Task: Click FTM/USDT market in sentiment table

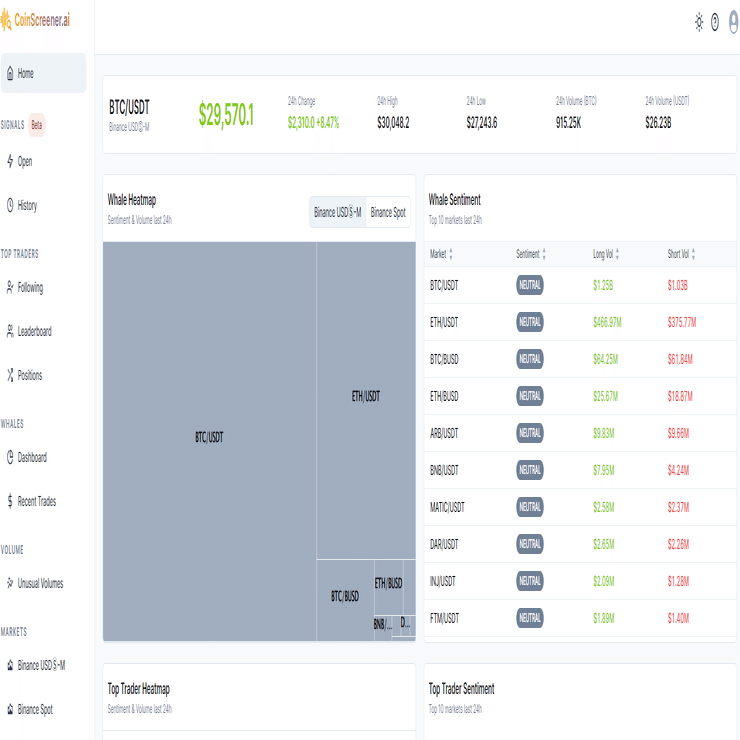Action: tap(444, 618)
